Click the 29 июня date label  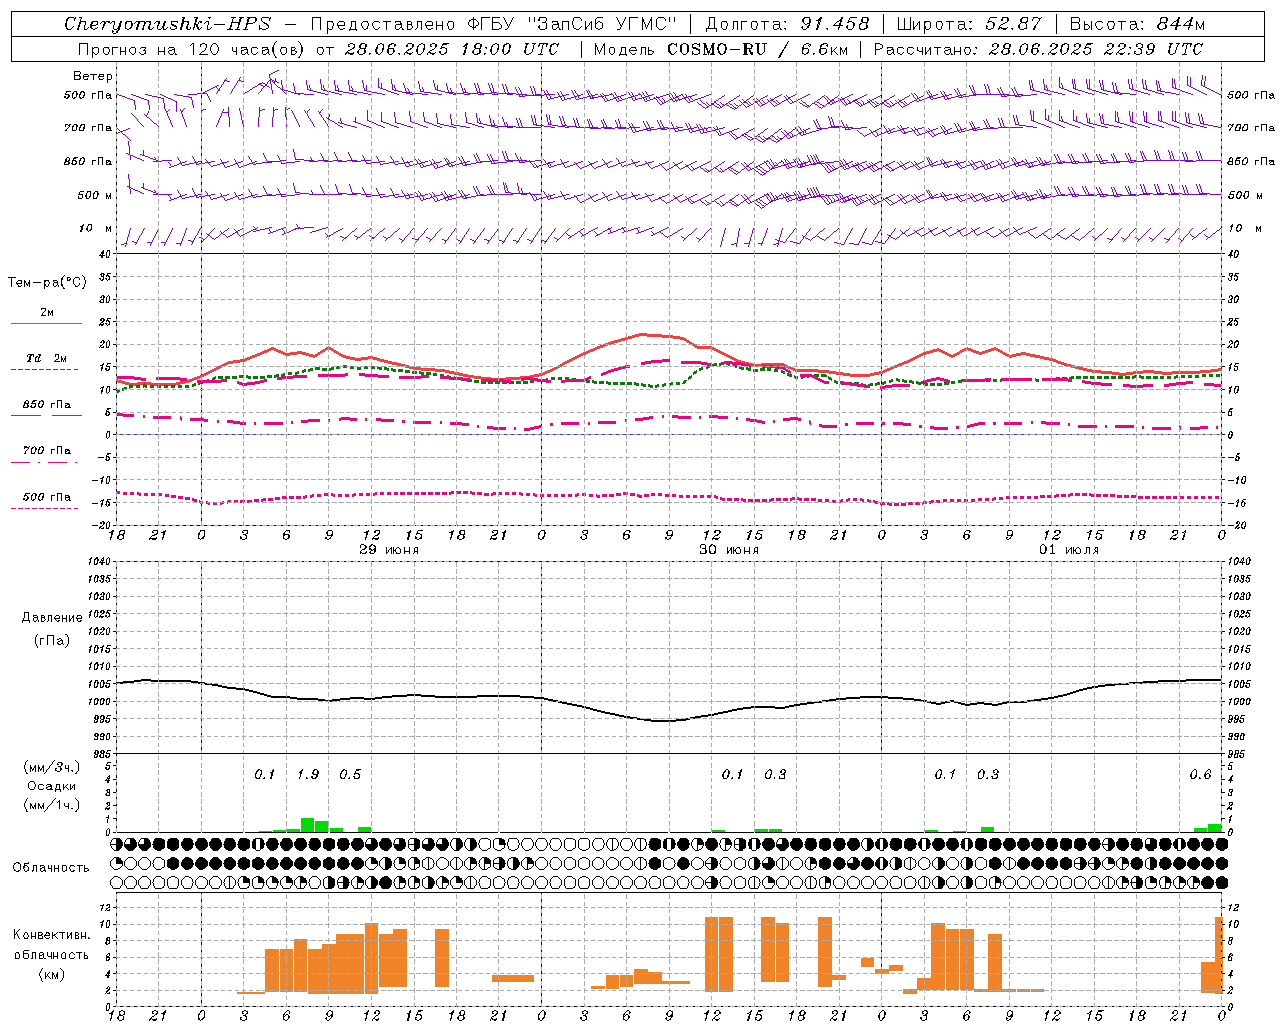[389, 550]
